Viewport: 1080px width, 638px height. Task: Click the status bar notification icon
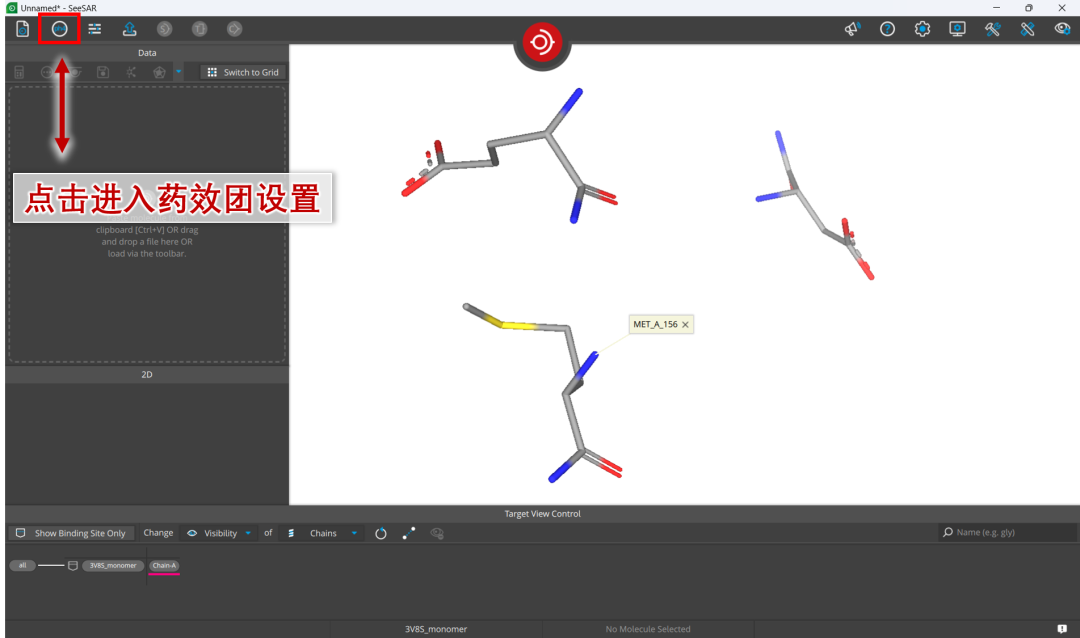(x=1062, y=629)
